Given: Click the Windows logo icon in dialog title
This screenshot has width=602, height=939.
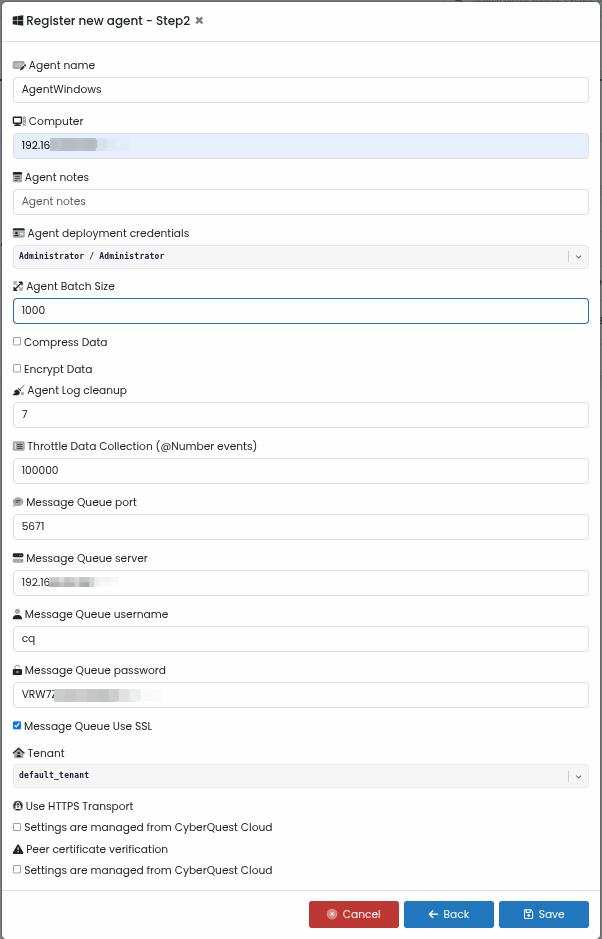Looking at the screenshot, I should click(x=18, y=21).
